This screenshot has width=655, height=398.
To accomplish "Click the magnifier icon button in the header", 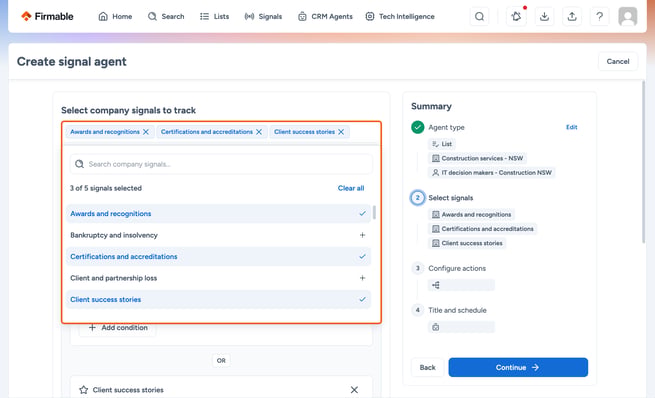I will [480, 16].
